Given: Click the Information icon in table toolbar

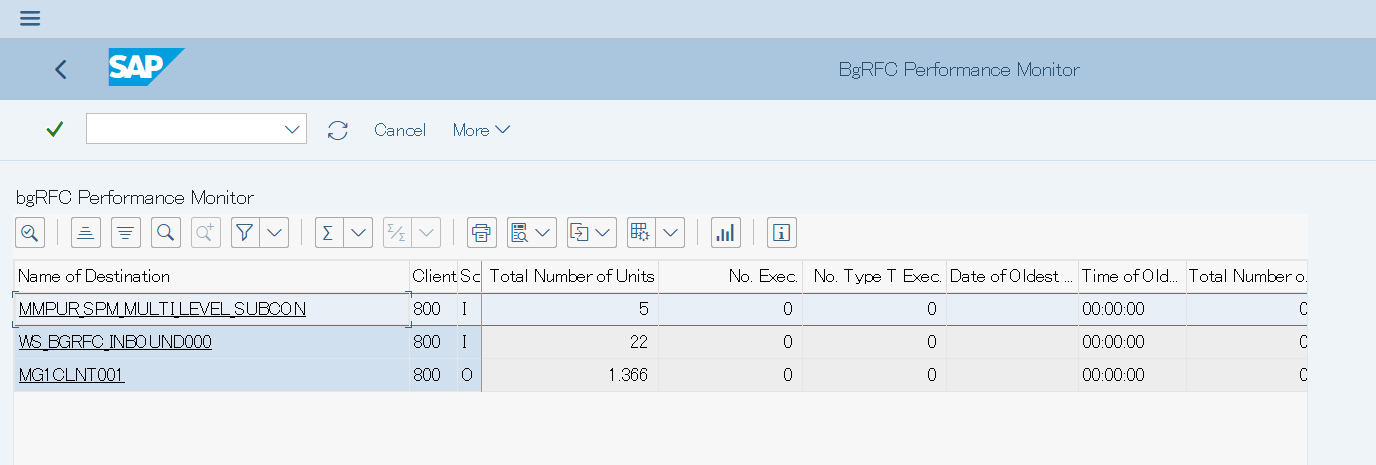Looking at the screenshot, I should pyautogui.click(x=781, y=233).
